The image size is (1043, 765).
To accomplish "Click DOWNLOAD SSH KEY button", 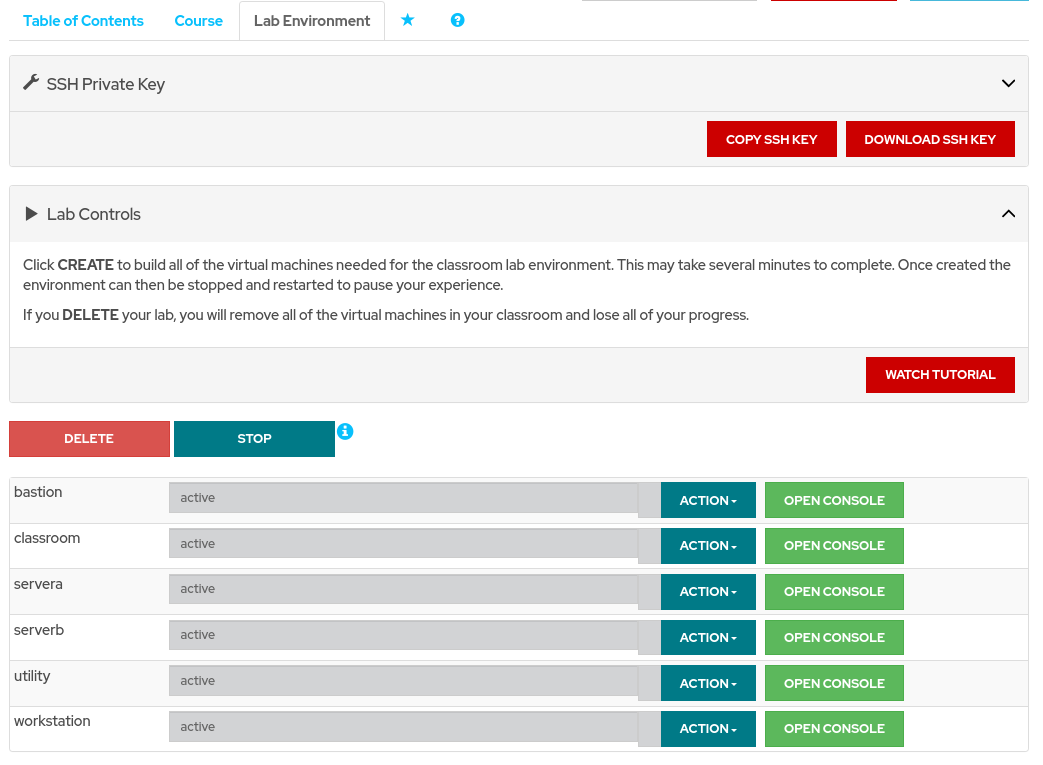I will point(930,140).
